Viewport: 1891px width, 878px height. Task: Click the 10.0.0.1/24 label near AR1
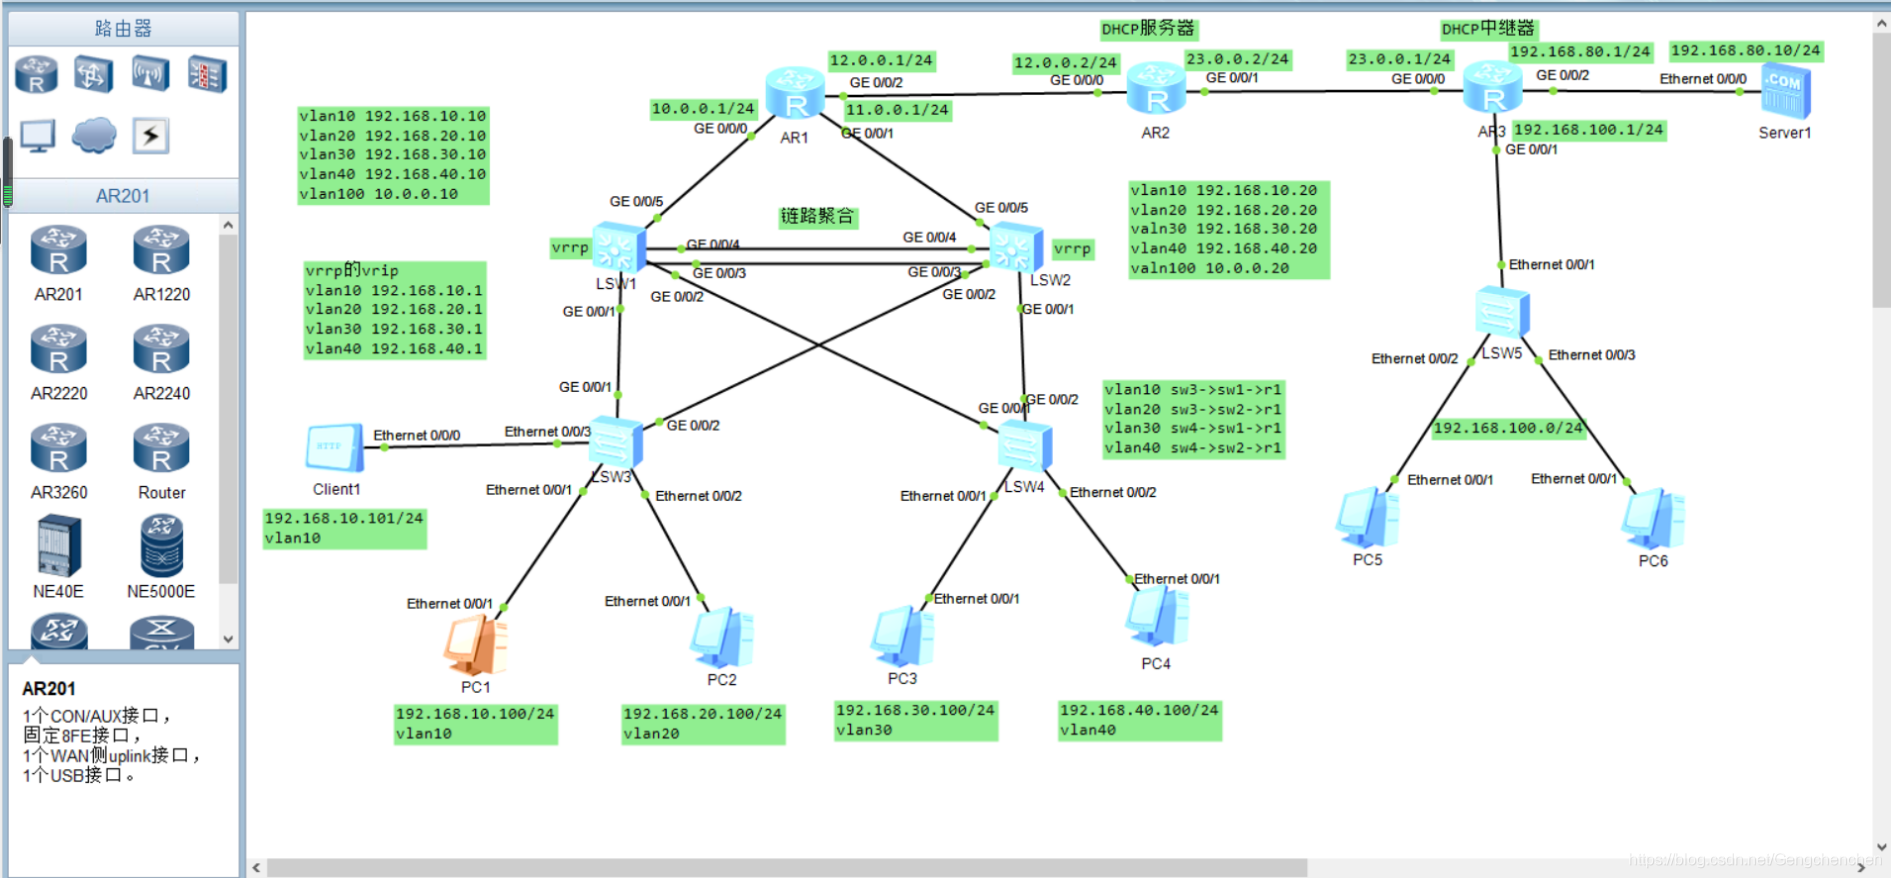coord(703,108)
